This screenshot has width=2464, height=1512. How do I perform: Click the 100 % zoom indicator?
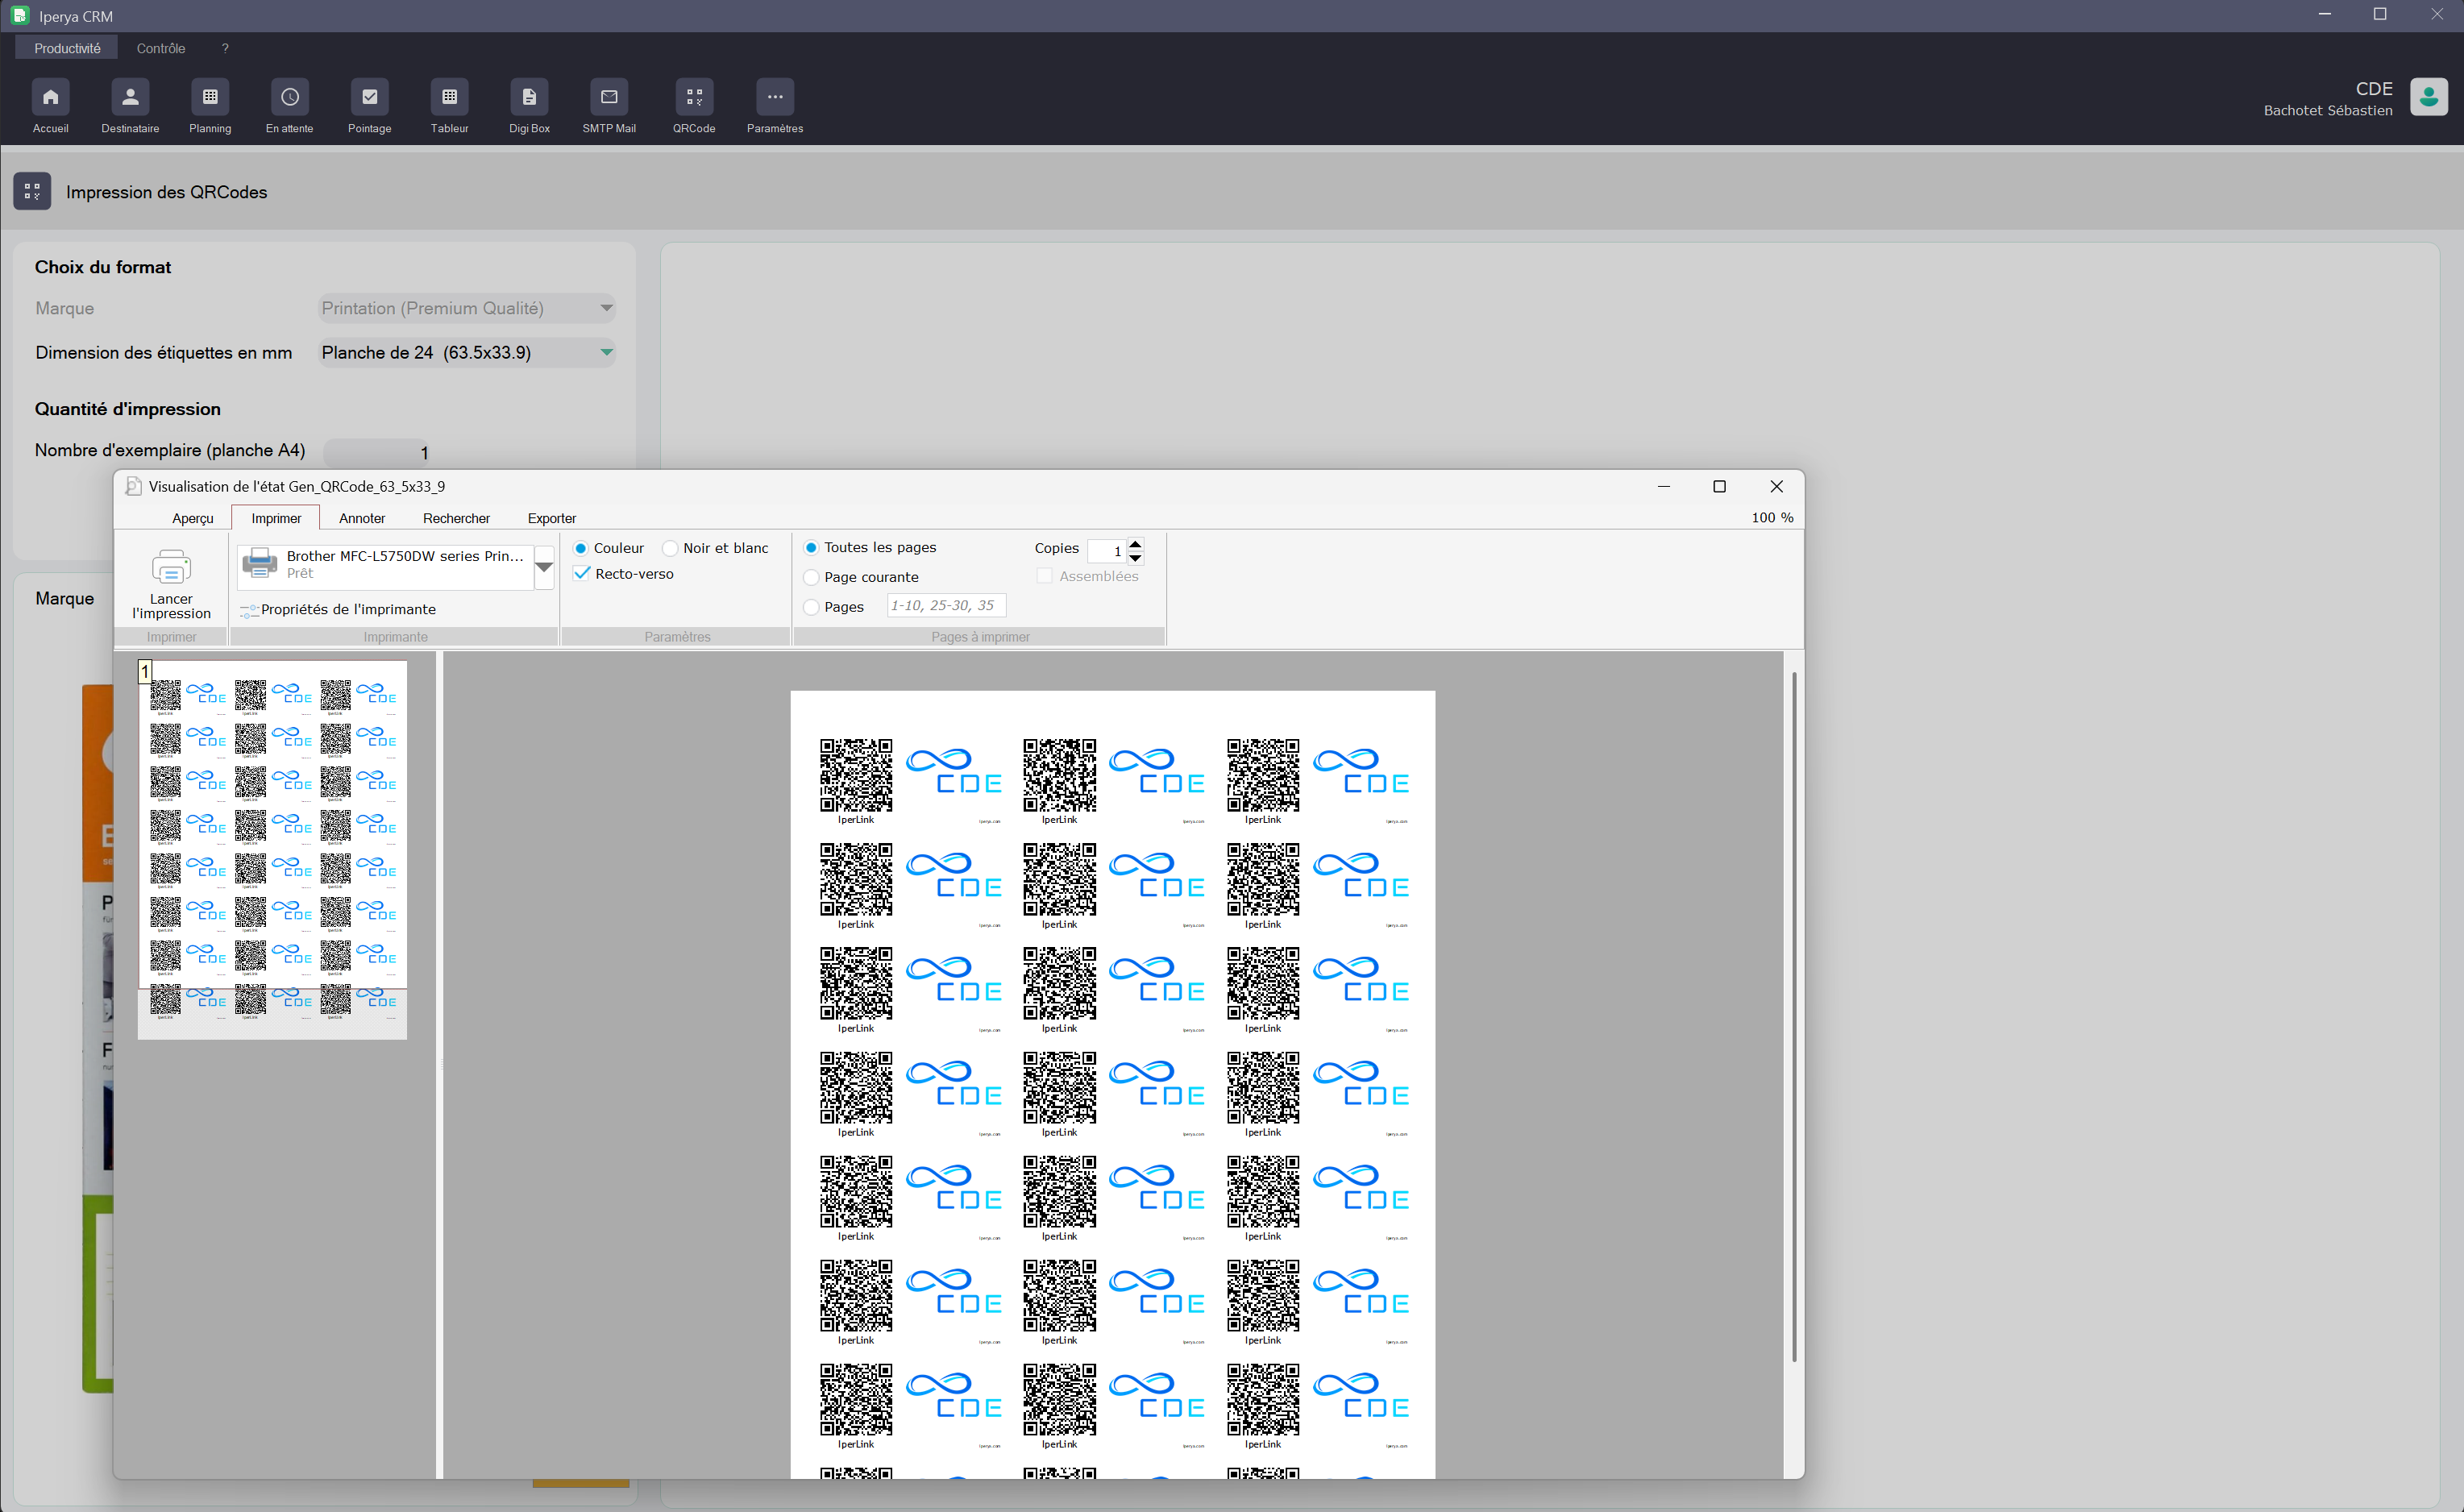pyautogui.click(x=1772, y=517)
